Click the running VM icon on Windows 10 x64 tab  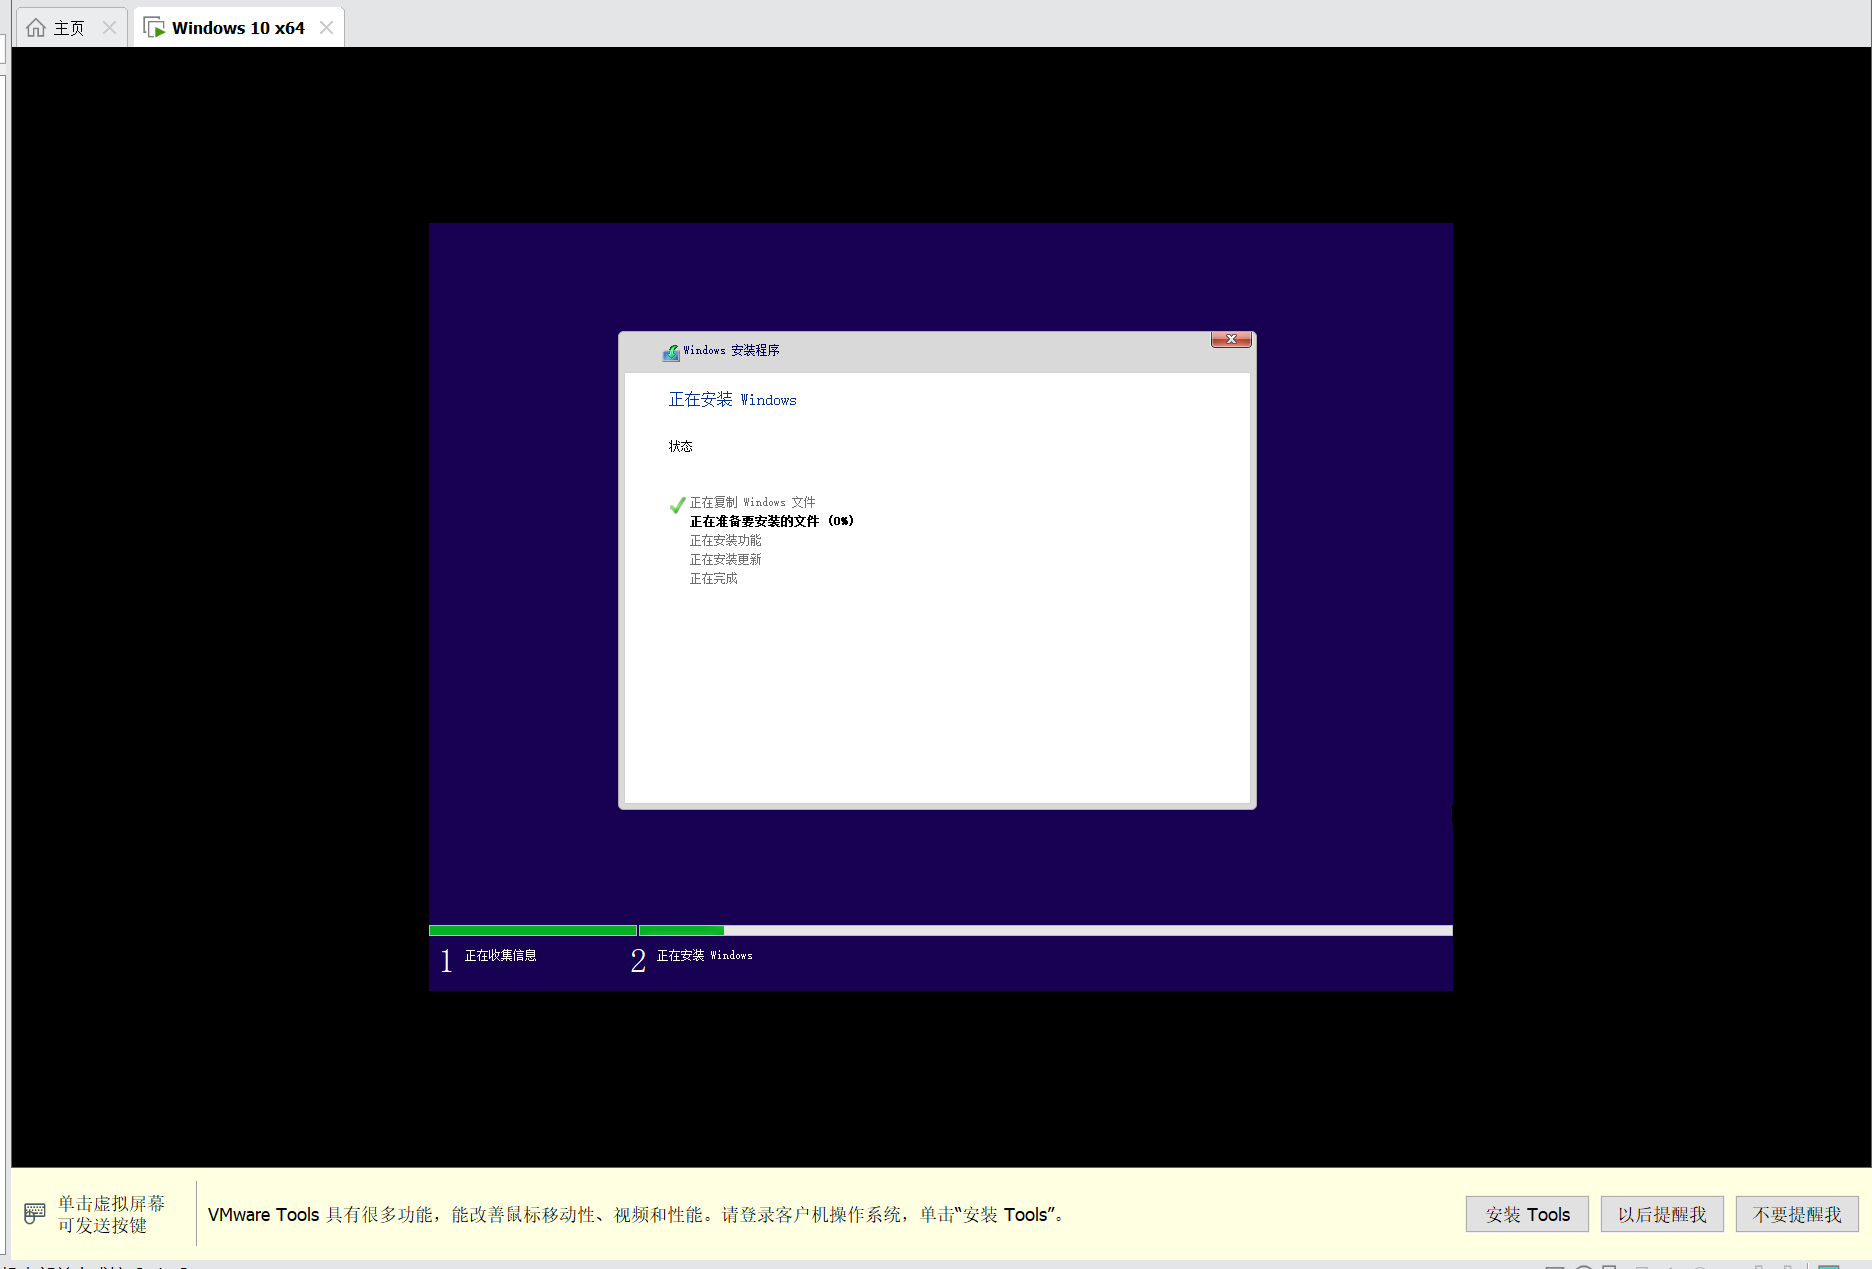[x=154, y=28]
